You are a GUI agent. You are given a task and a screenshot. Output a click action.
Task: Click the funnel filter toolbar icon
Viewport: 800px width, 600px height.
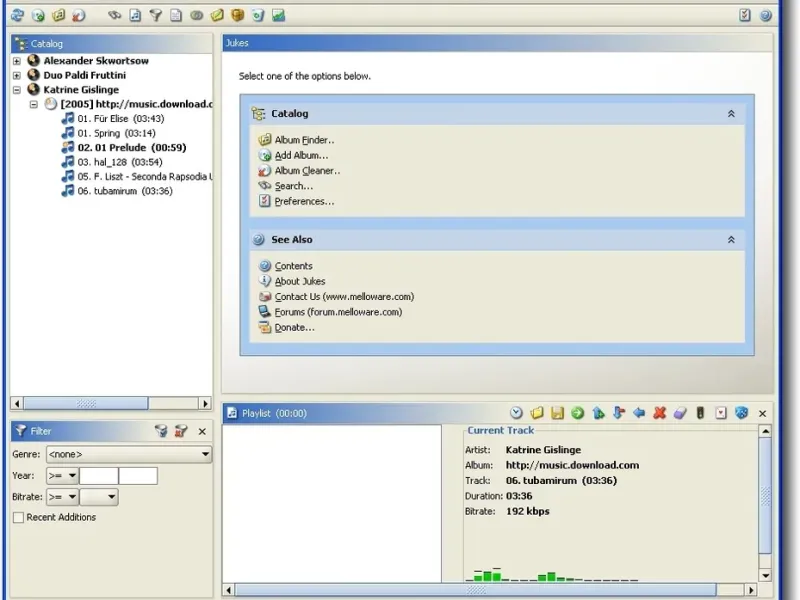[156, 15]
